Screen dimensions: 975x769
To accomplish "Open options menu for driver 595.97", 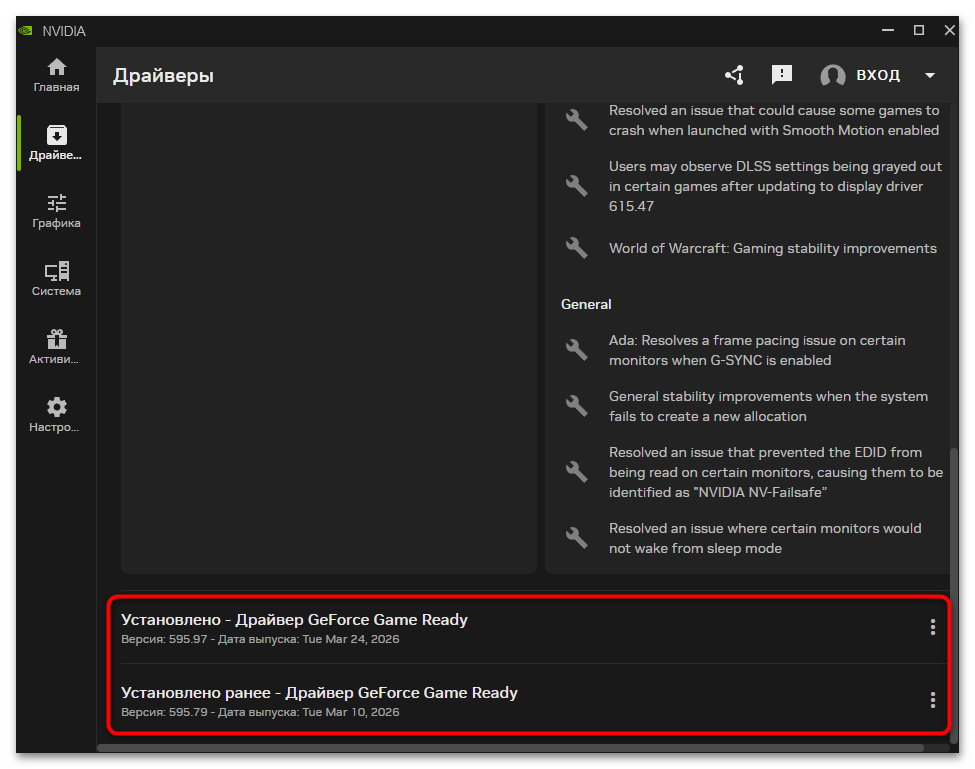I will point(932,627).
